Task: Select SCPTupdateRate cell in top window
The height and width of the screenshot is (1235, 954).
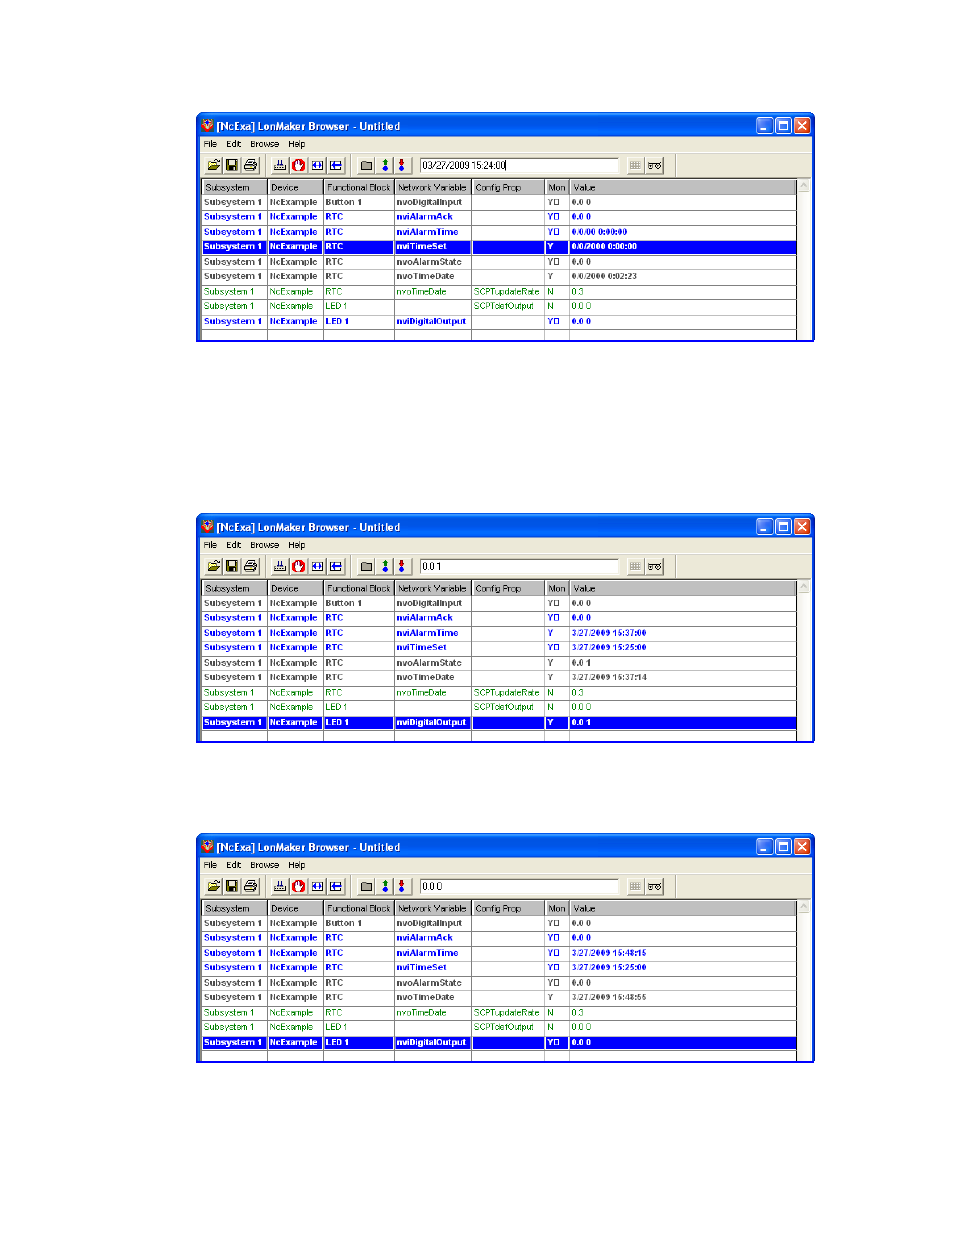Action: tap(508, 292)
